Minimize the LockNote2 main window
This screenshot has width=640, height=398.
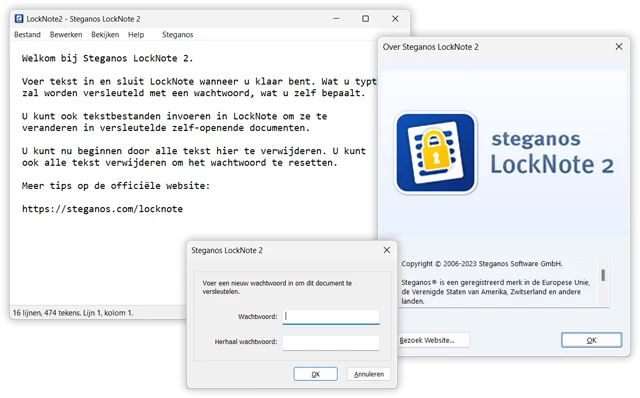336,19
